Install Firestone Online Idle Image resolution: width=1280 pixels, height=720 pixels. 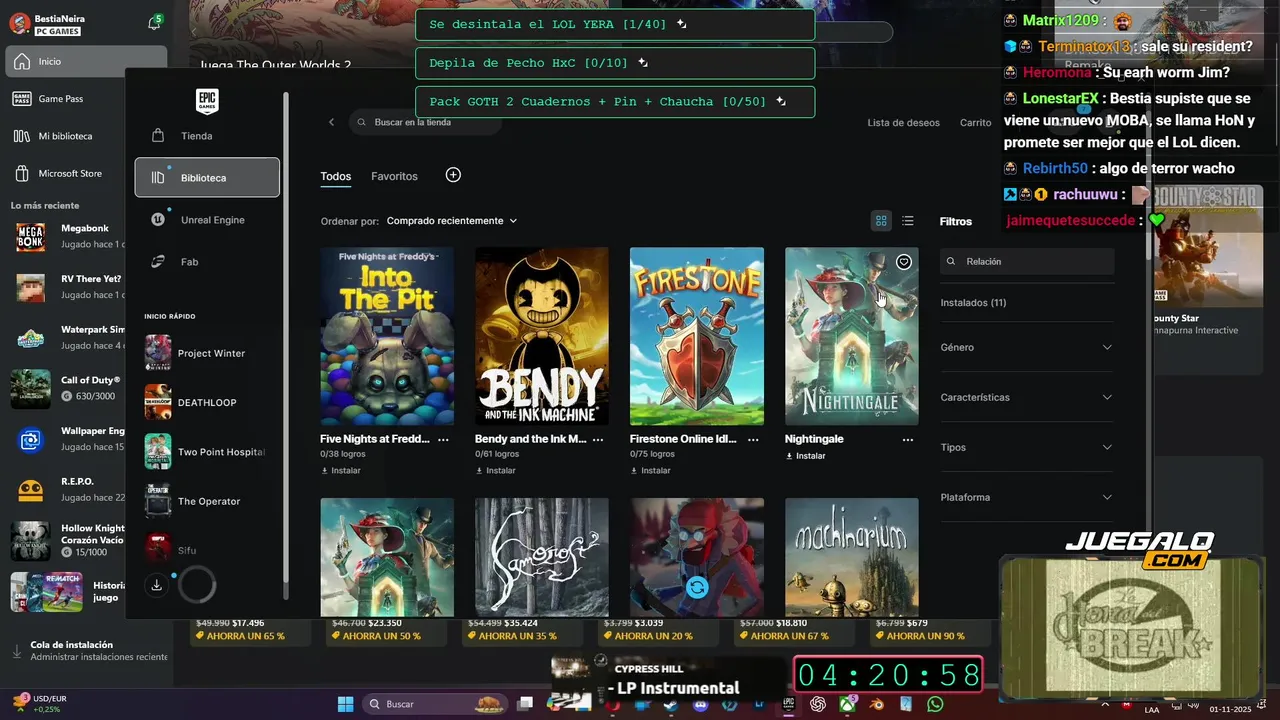651,470
